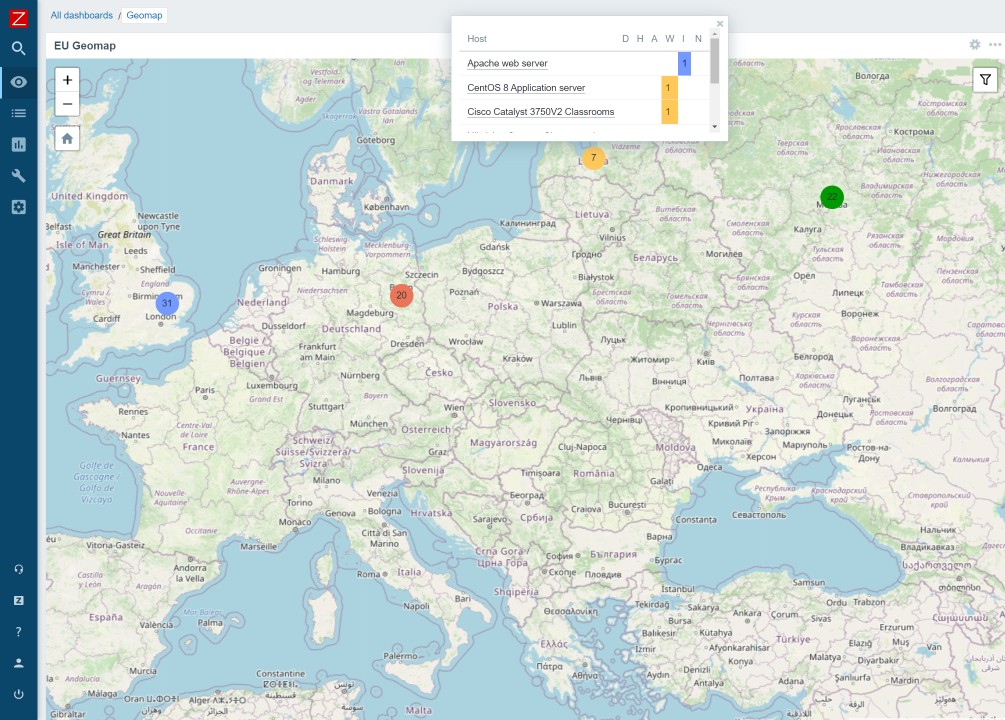Click the popup scrollbar thumb
Image resolution: width=1005 pixels, height=720 pixels.
click(715, 61)
